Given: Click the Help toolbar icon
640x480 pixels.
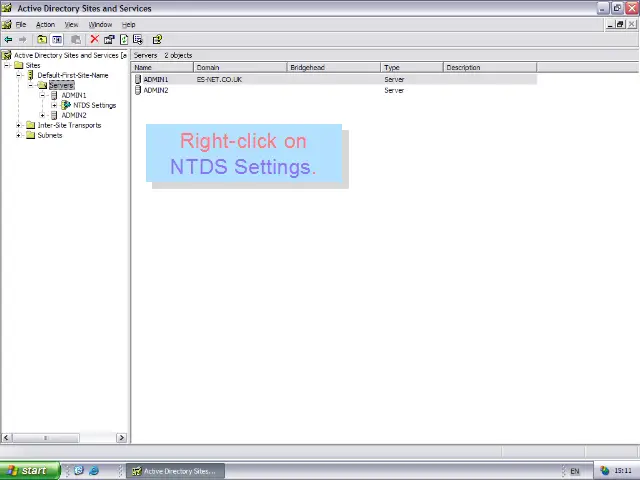Looking at the screenshot, I should [157, 40].
